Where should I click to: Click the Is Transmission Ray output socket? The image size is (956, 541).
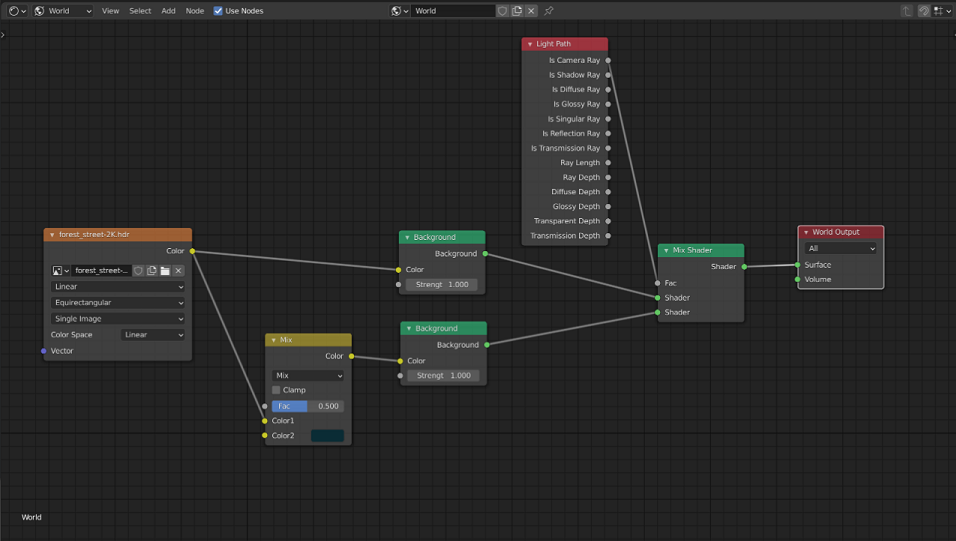tap(608, 148)
